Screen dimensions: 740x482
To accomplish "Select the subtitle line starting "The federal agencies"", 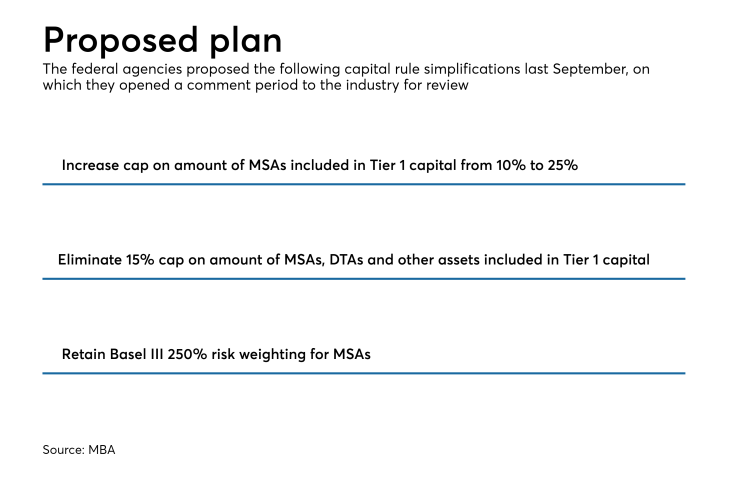I will click(353, 69).
